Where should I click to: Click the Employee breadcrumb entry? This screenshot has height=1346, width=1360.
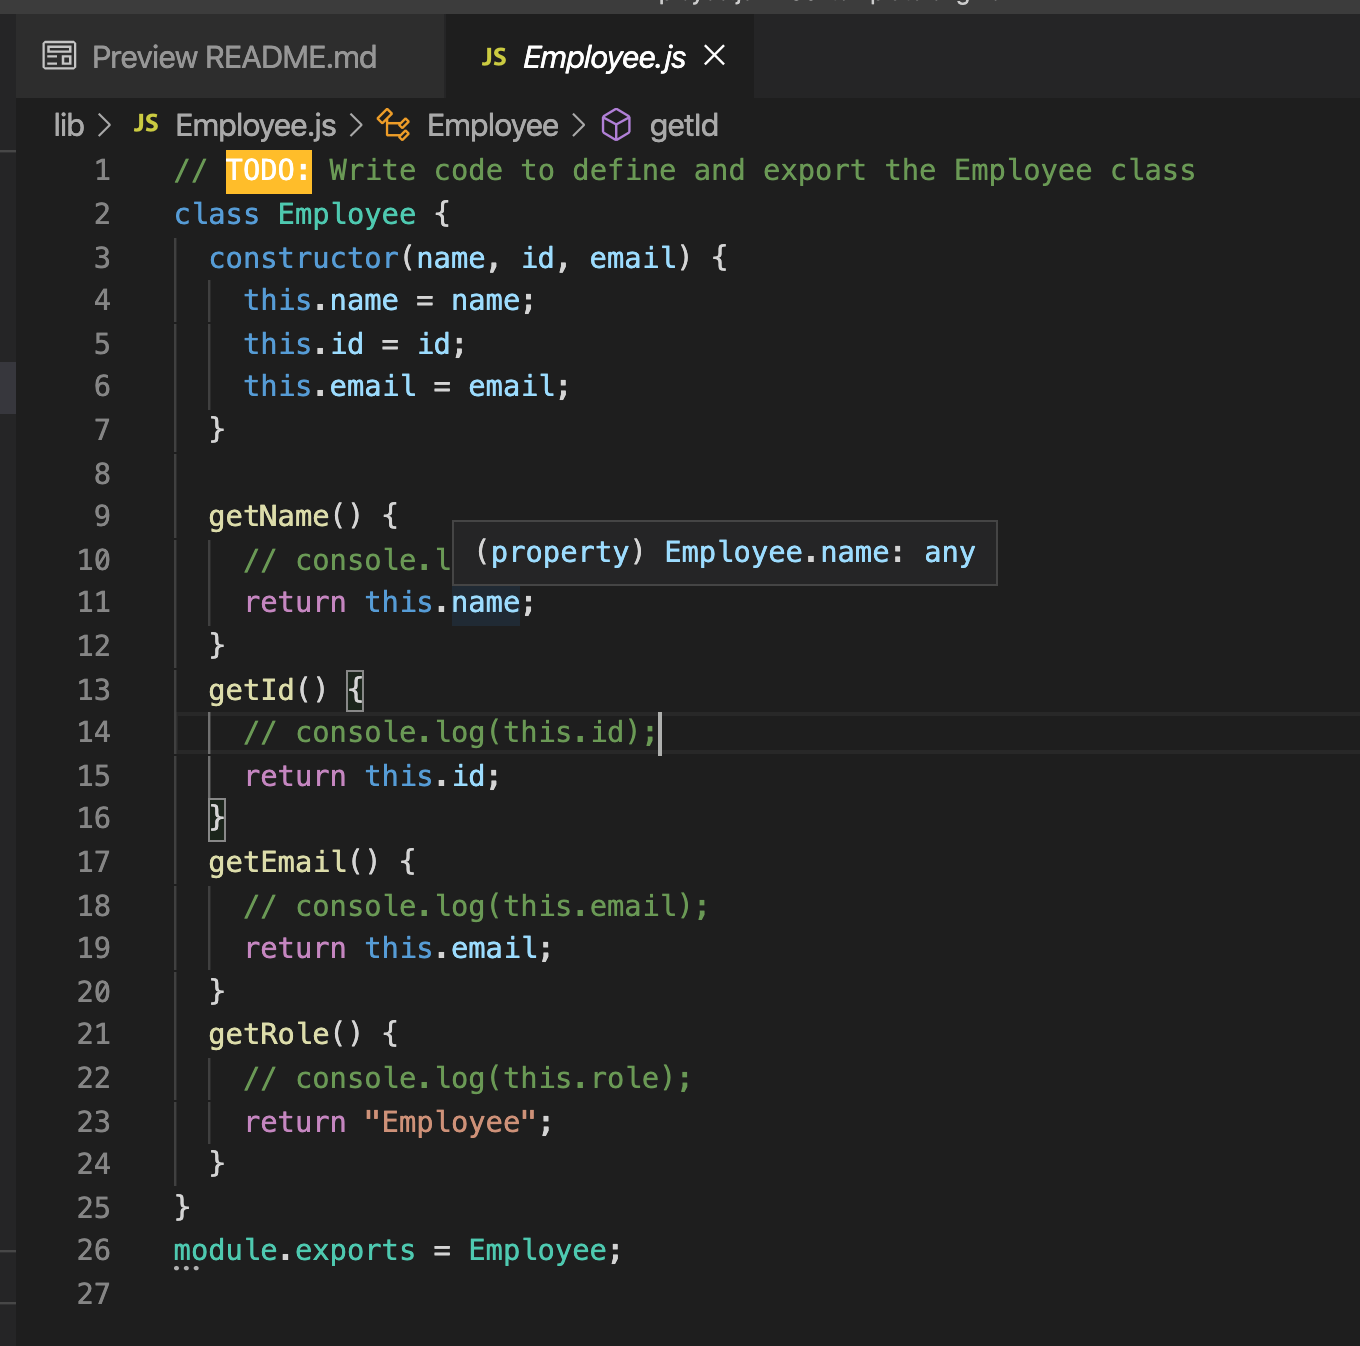(x=492, y=125)
